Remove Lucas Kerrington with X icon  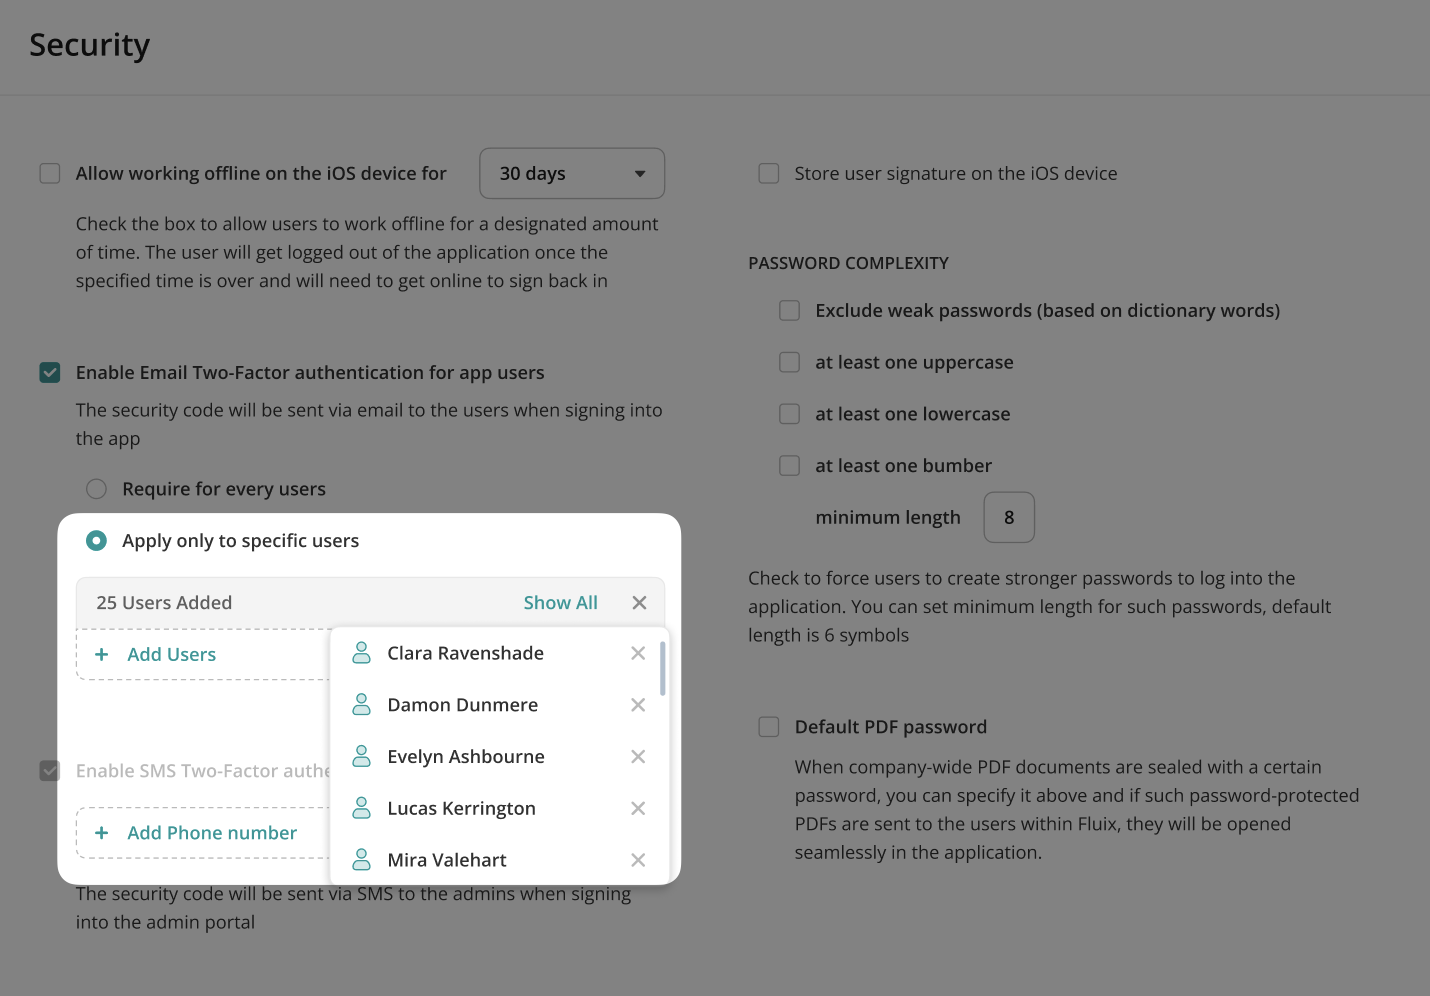pyautogui.click(x=638, y=808)
